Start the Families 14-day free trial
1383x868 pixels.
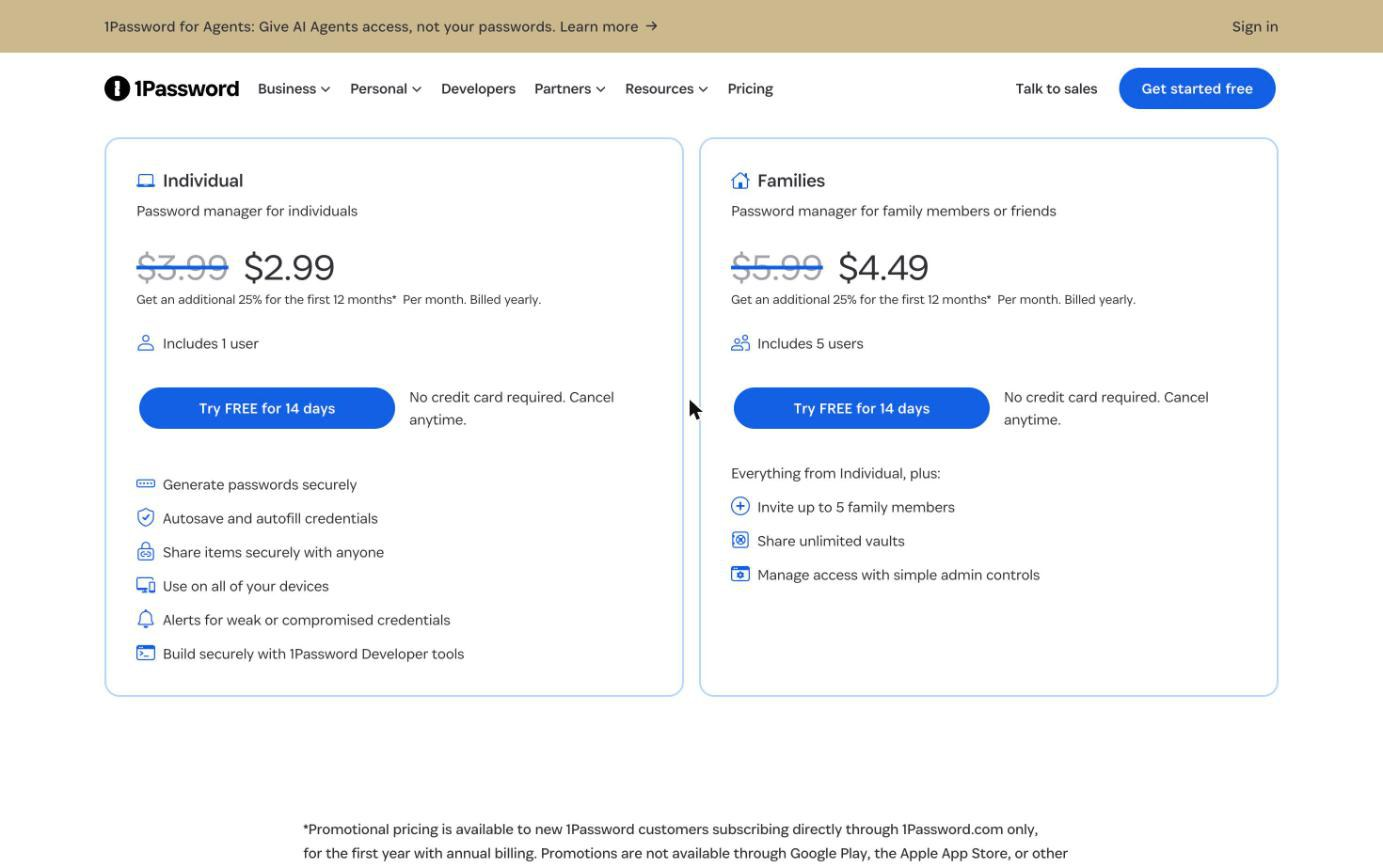(861, 408)
